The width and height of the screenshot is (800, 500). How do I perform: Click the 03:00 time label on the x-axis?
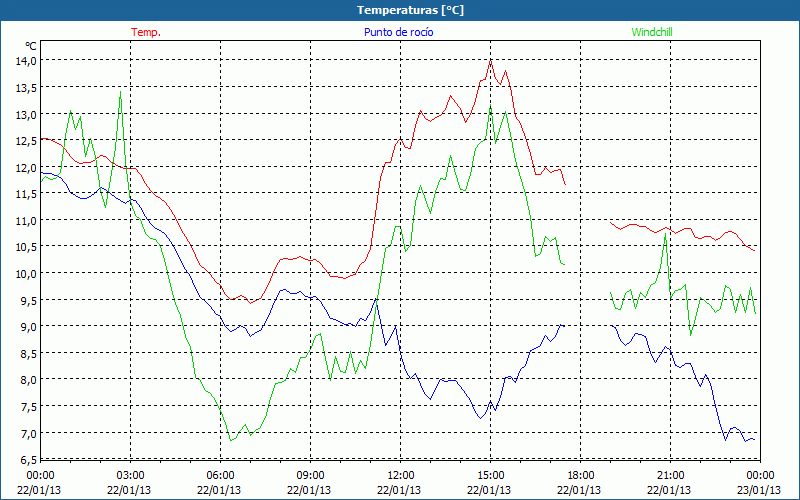tap(131, 476)
